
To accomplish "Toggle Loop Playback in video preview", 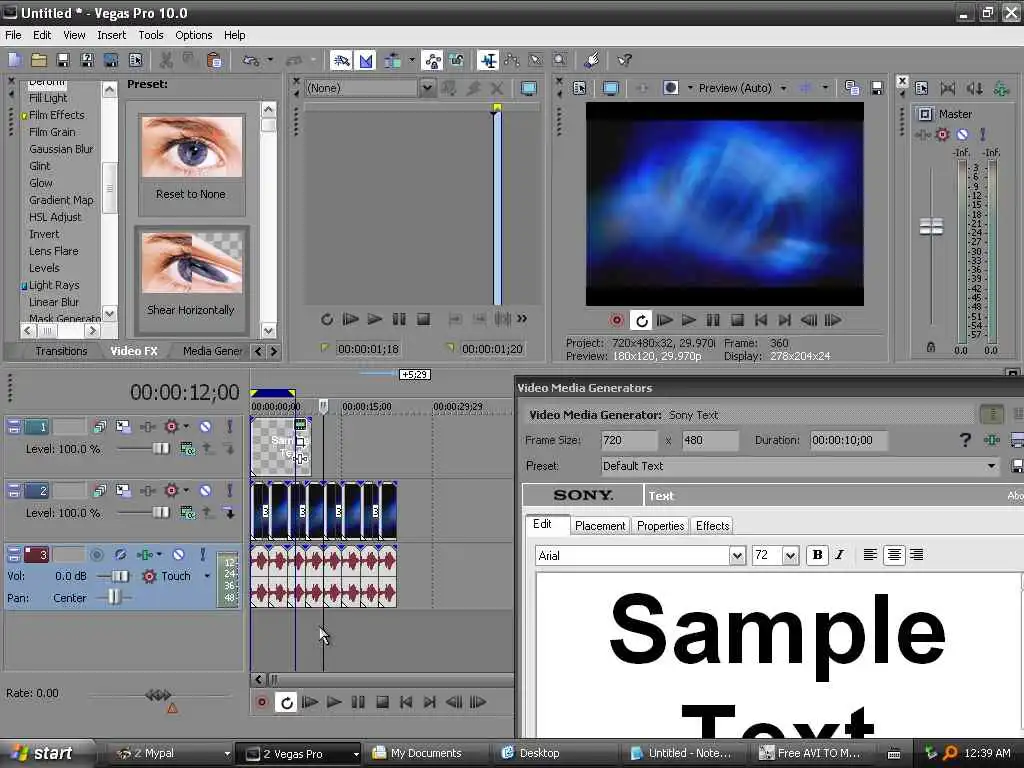I will (x=641, y=320).
